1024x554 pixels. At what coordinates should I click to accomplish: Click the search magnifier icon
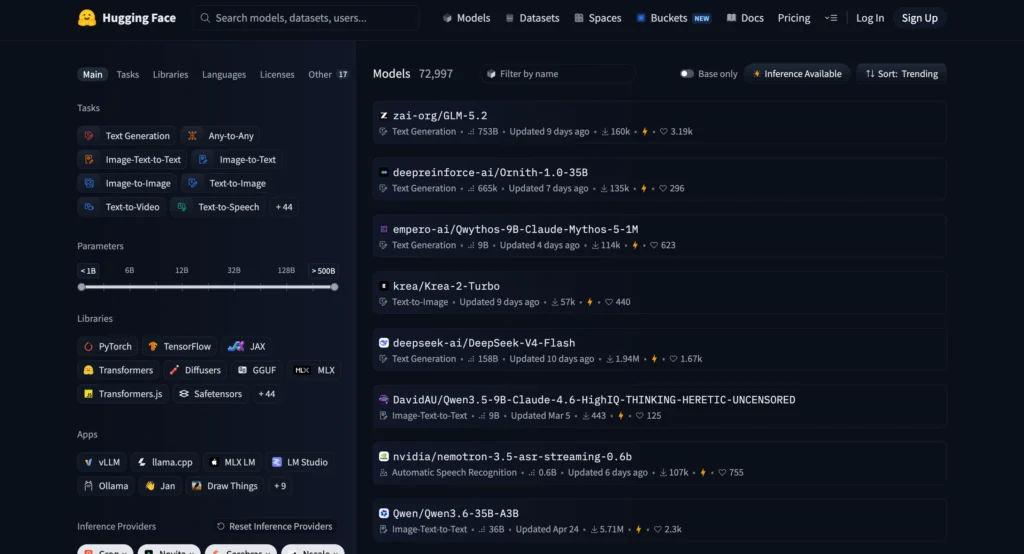click(x=205, y=18)
